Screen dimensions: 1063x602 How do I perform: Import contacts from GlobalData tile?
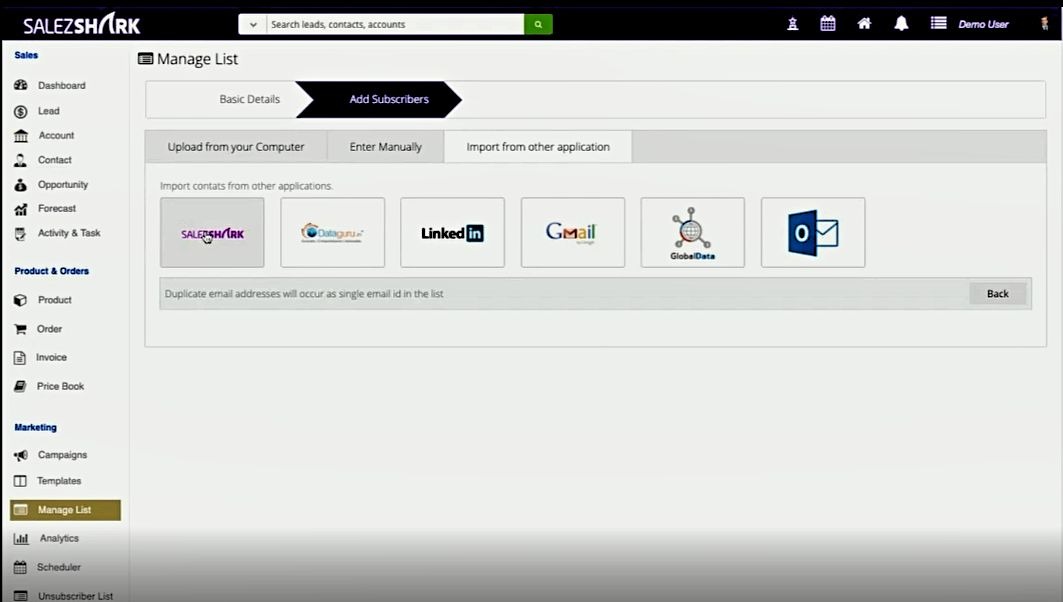[x=693, y=233]
